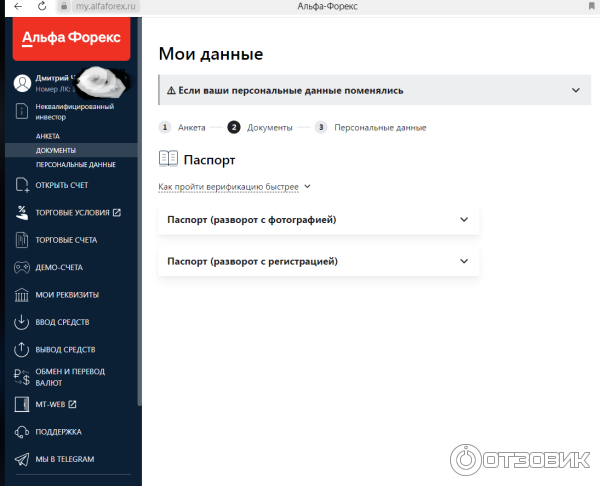Click the support headset icon

(x=22, y=432)
